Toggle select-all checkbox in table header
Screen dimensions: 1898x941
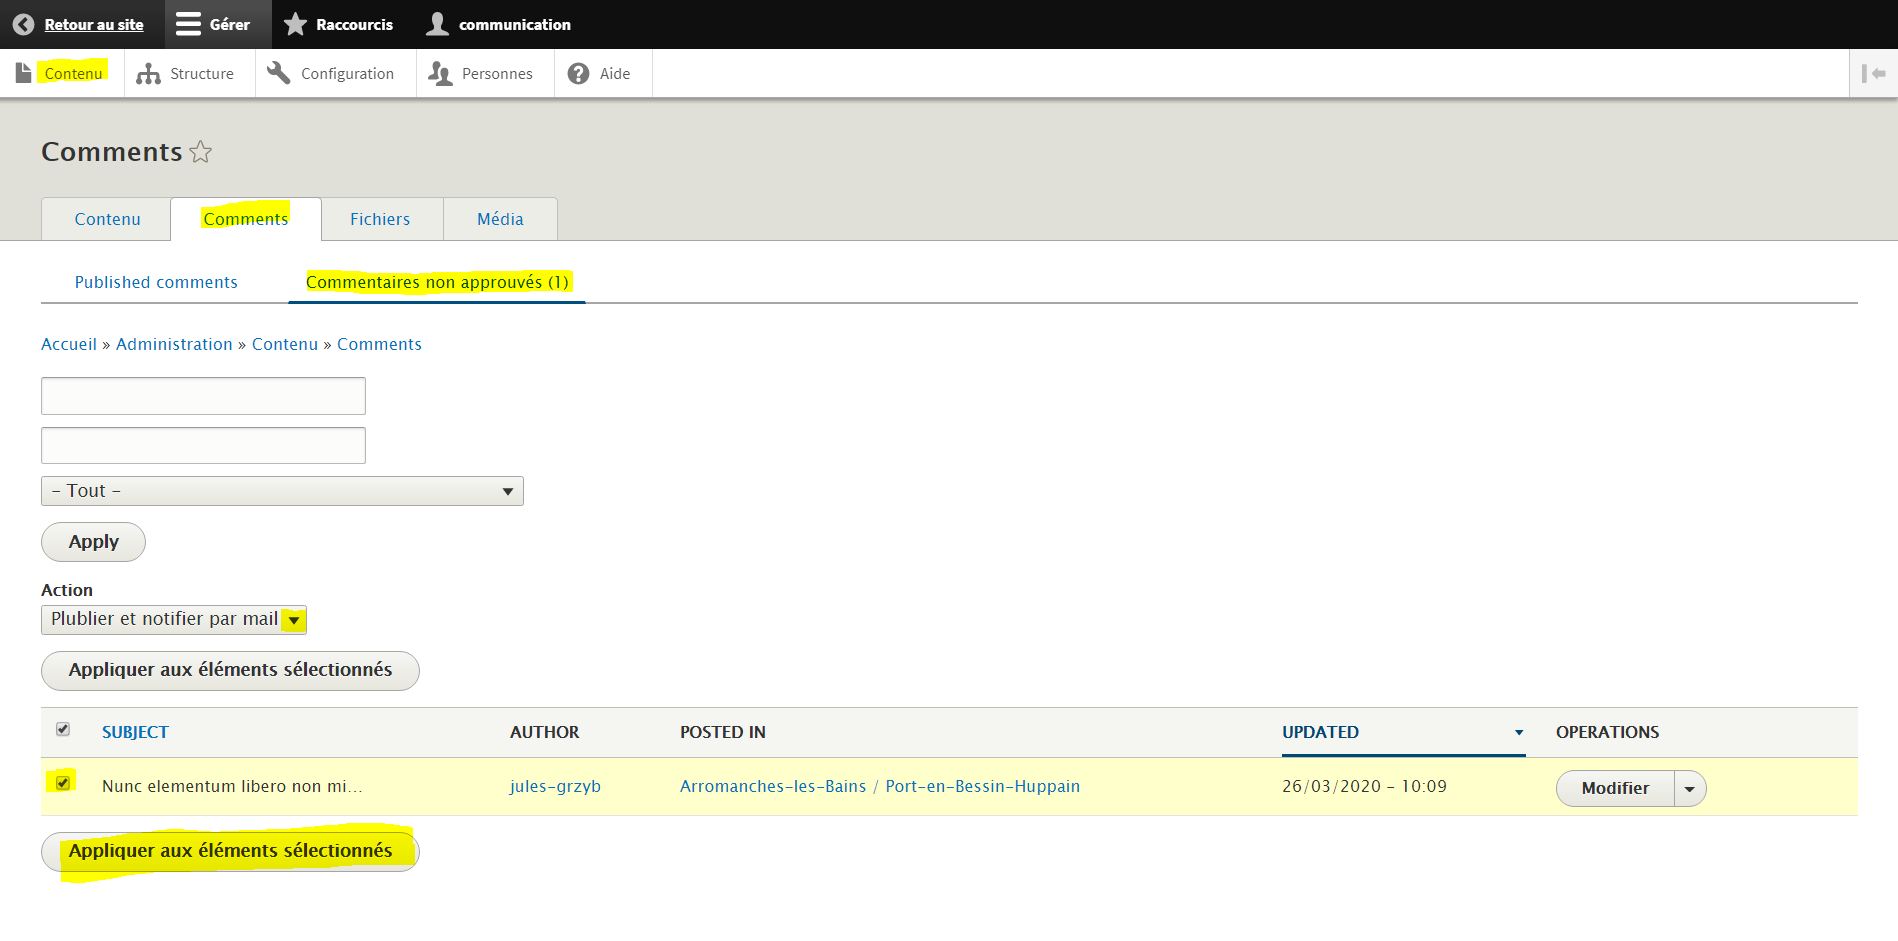coord(63,729)
